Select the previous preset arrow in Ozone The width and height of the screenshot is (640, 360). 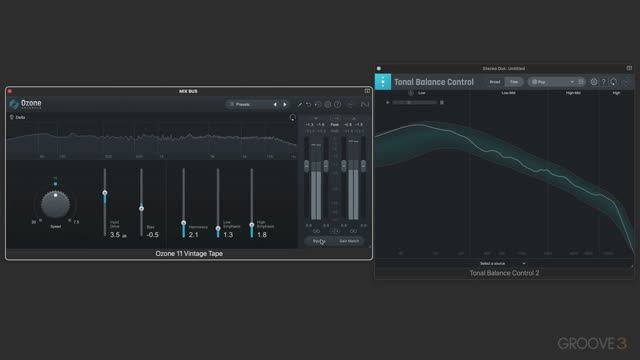pyautogui.click(x=275, y=104)
